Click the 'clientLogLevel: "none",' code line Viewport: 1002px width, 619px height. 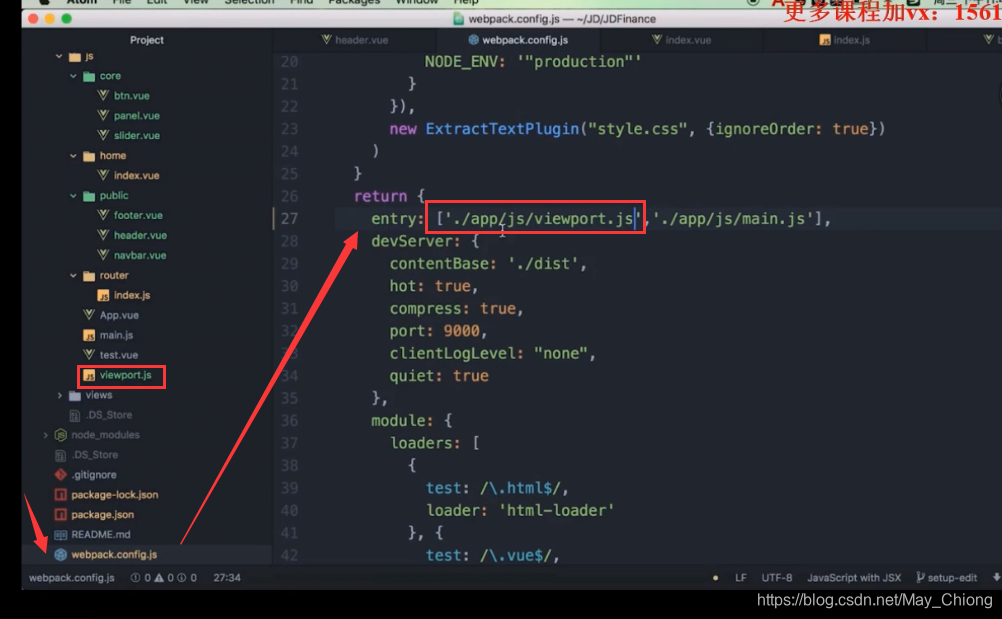492,353
